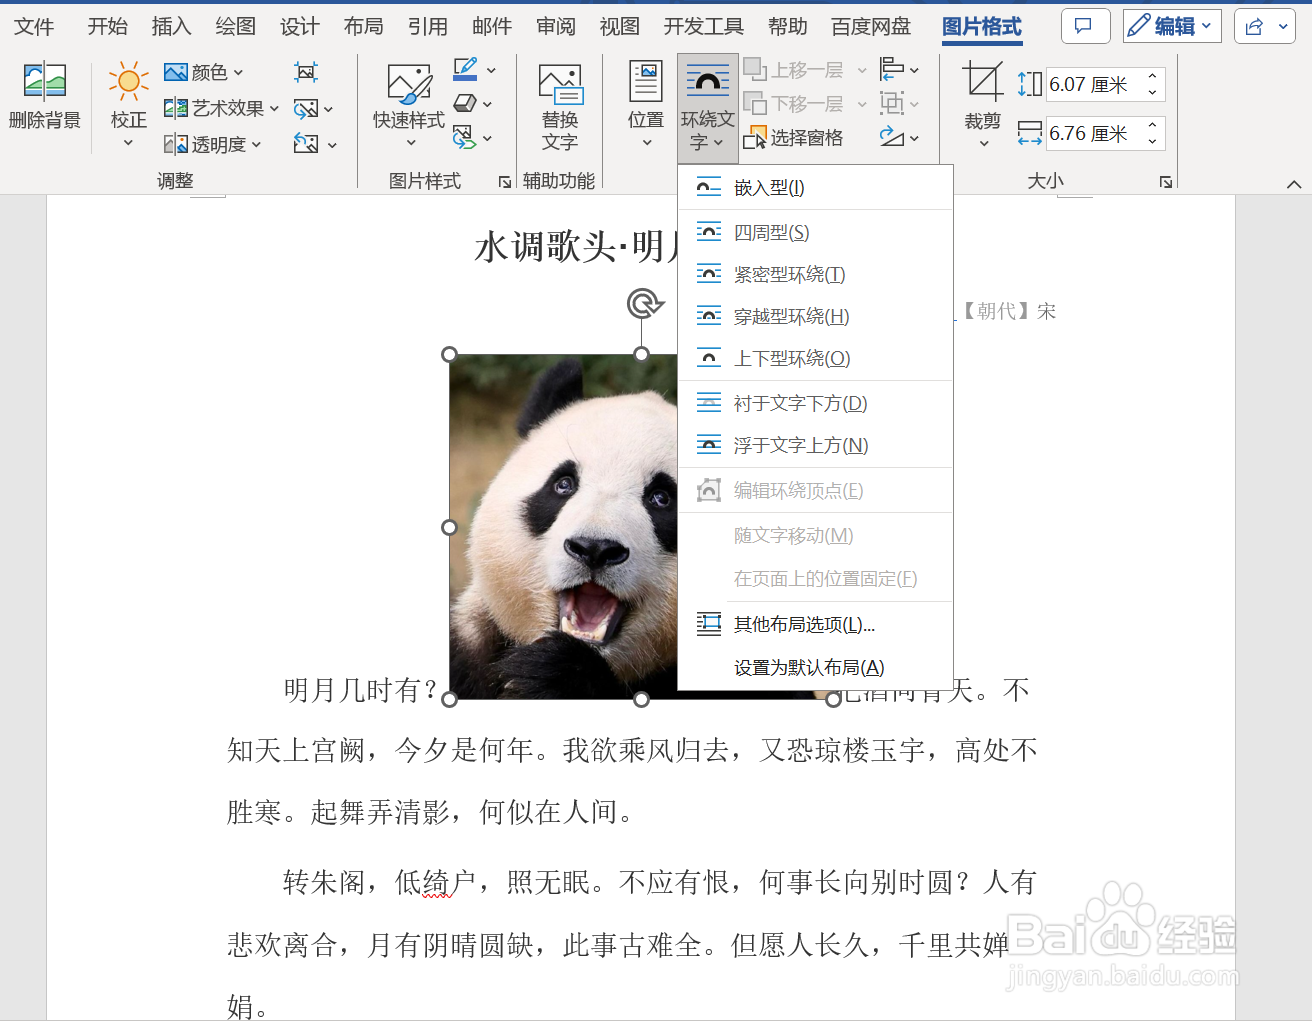This screenshot has width=1312, height=1021.
Task: Select 浮于文字上方 in front of text
Action: point(815,445)
